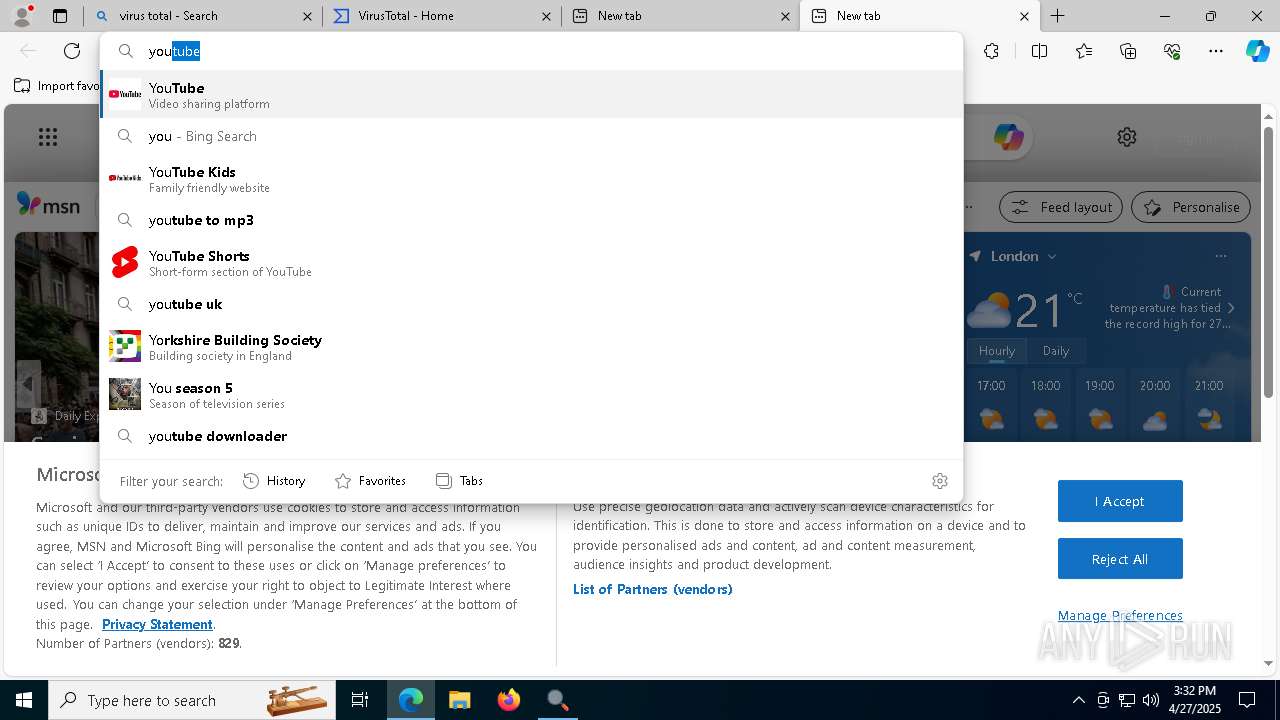Image resolution: width=1280 pixels, height=720 pixels.
Task: Click Import favorites in bookmarks bar
Action: [x=58, y=86]
